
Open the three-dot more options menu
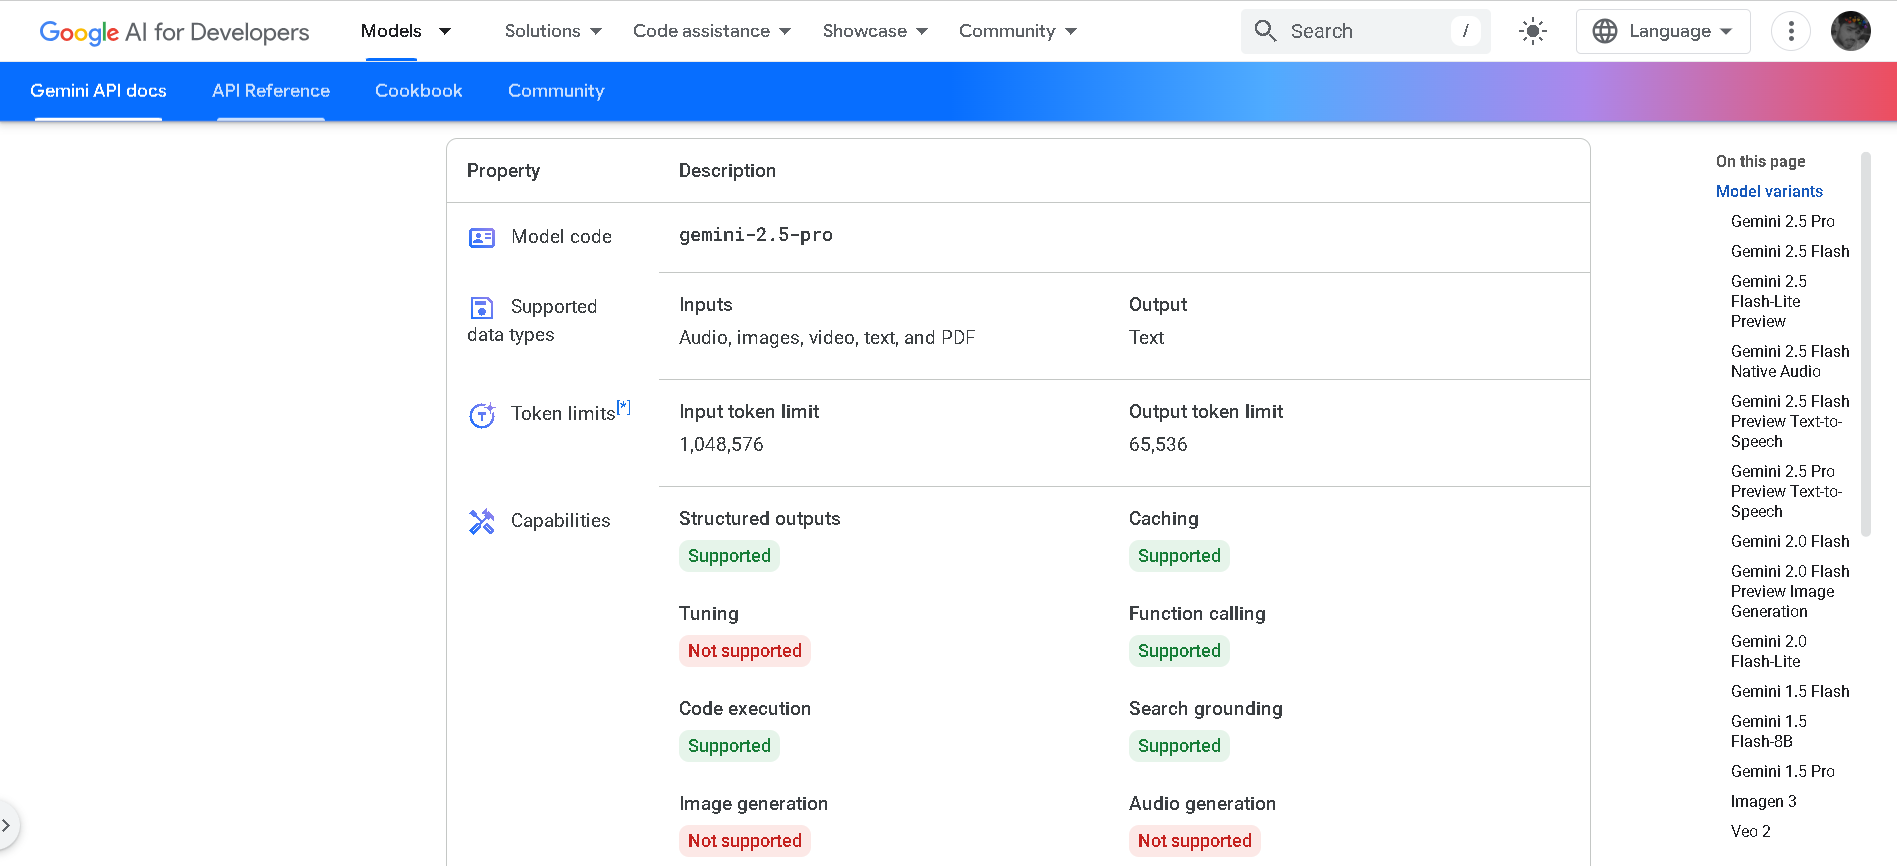[x=1790, y=31]
